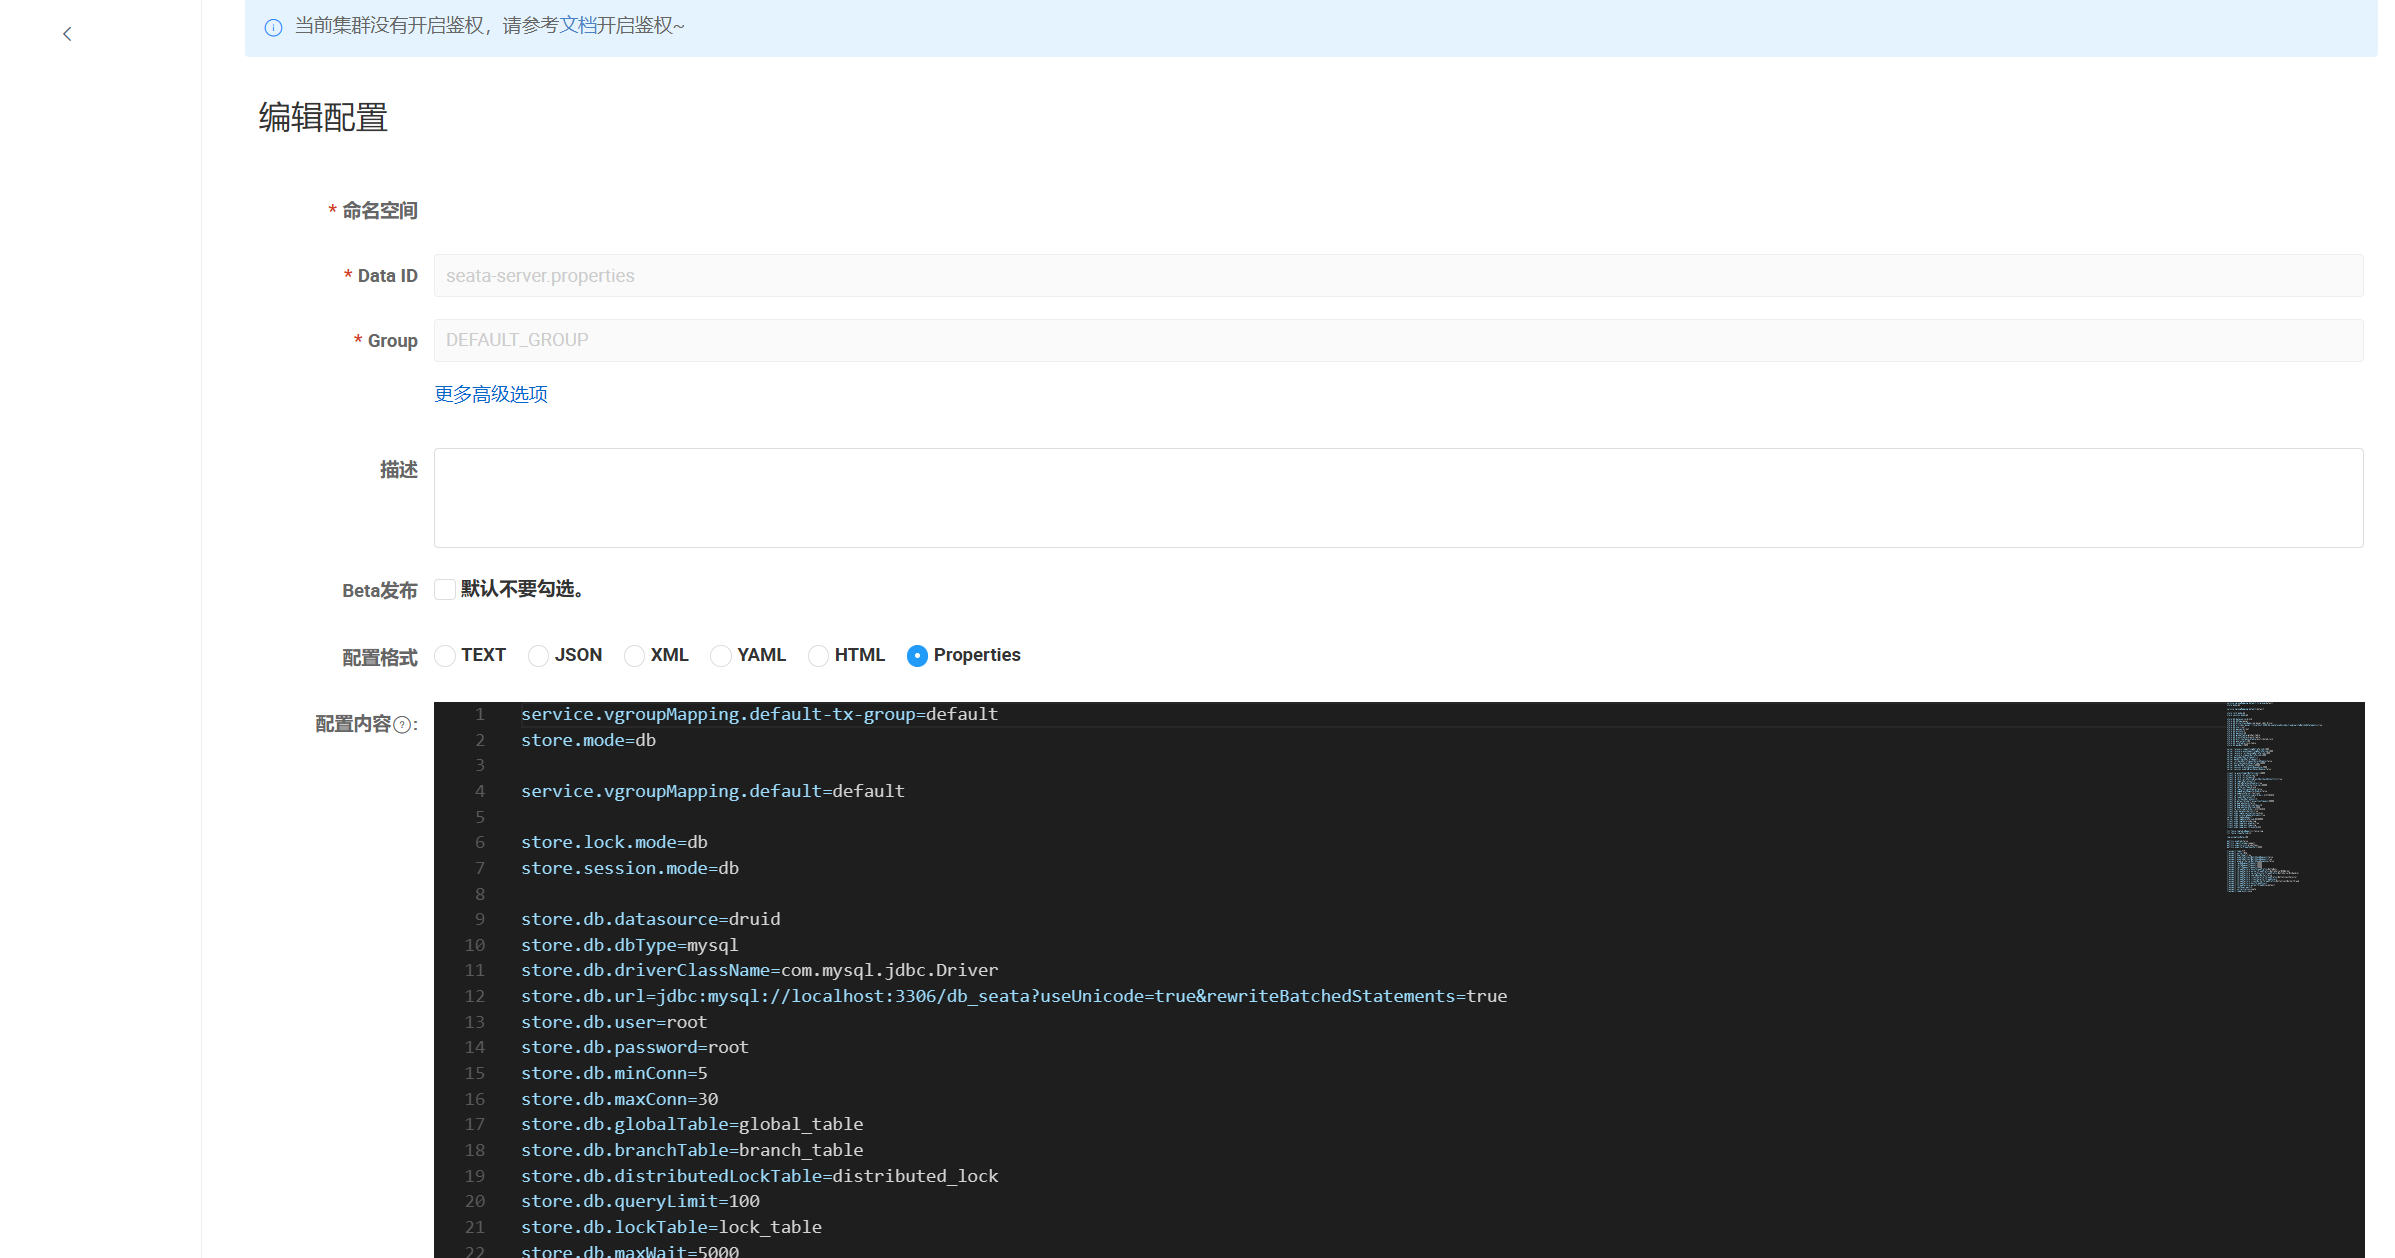The image size is (2395, 1258).
Task: Open the 文档 link in banner
Action: (x=577, y=25)
